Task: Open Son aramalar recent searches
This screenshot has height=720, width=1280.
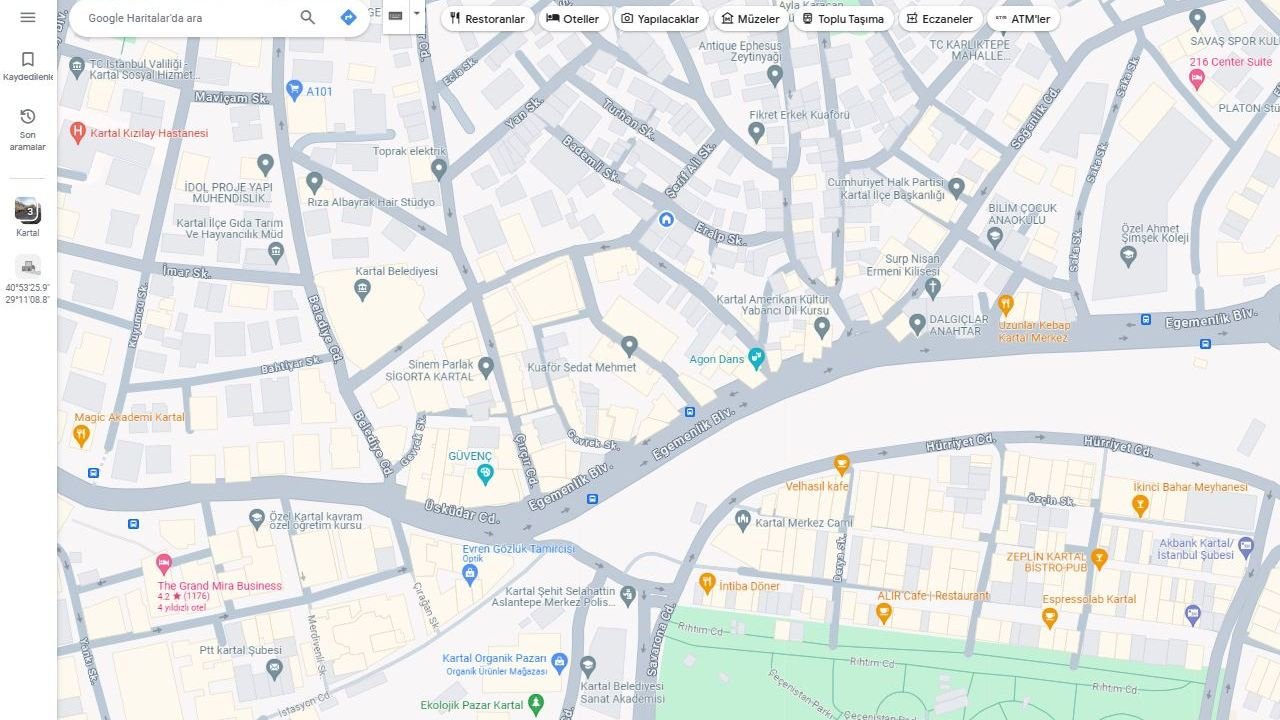Action: pyautogui.click(x=28, y=130)
